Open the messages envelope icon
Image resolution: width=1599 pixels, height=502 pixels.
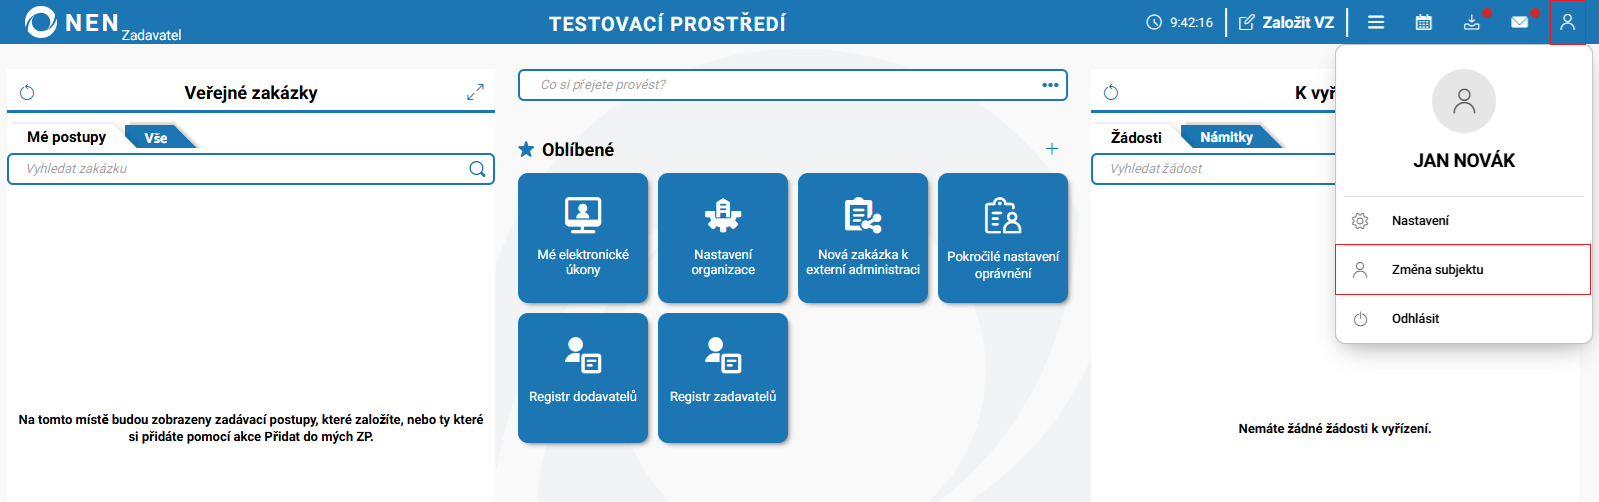[x=1520, y=22]
